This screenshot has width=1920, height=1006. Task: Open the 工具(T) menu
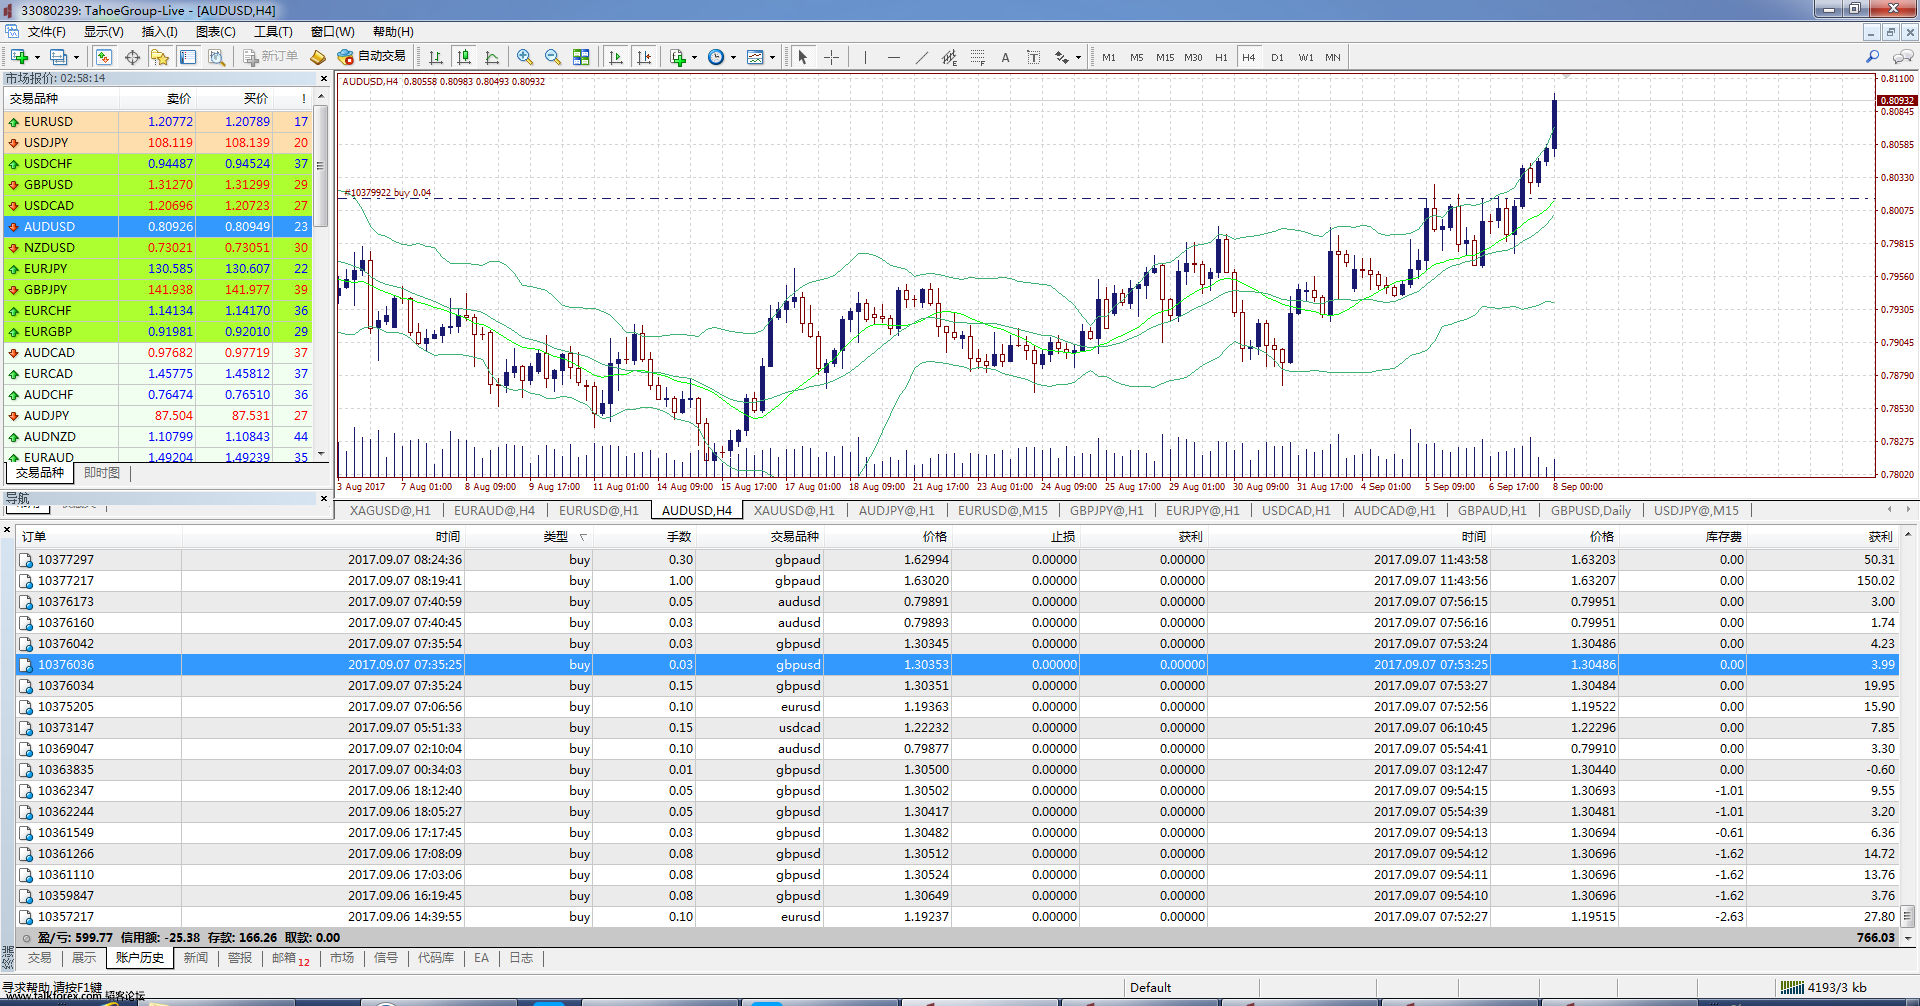pyautogui.click(x=273, y=32)
